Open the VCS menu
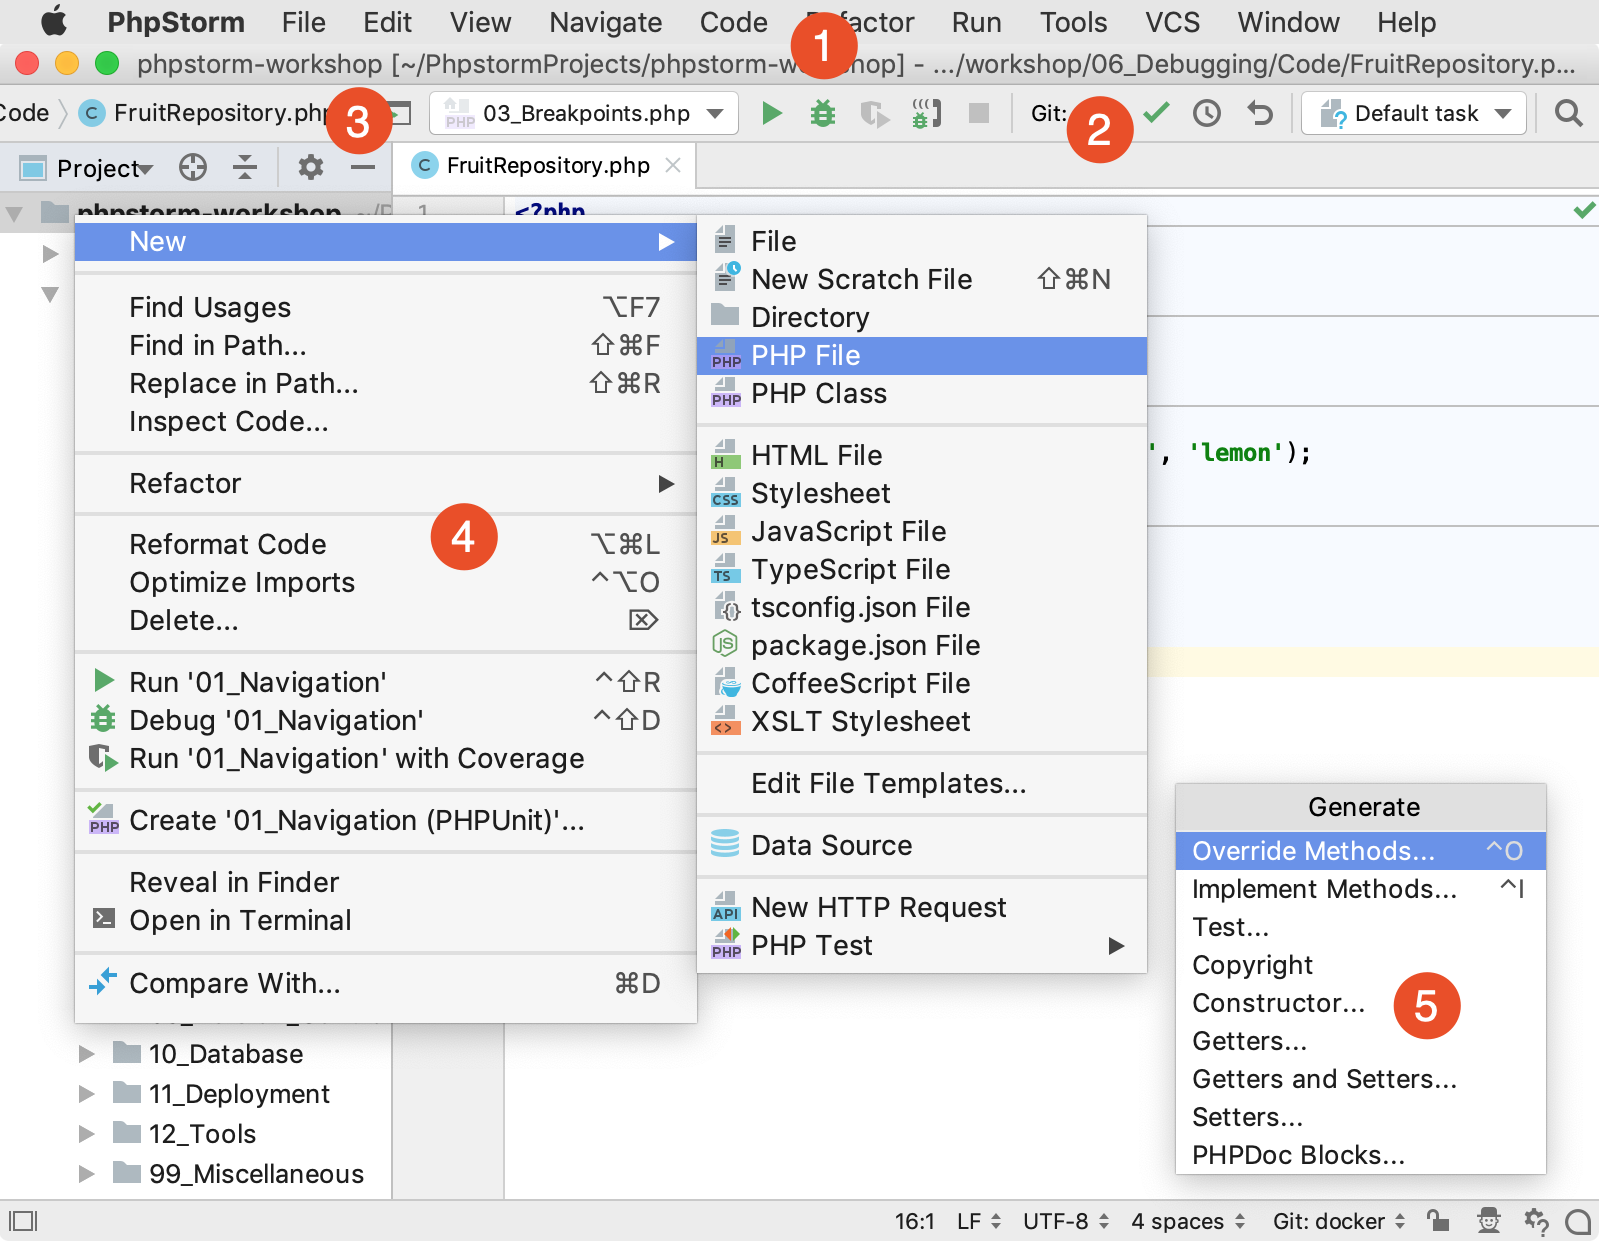1600x1241 pixels. point(1172,22)
